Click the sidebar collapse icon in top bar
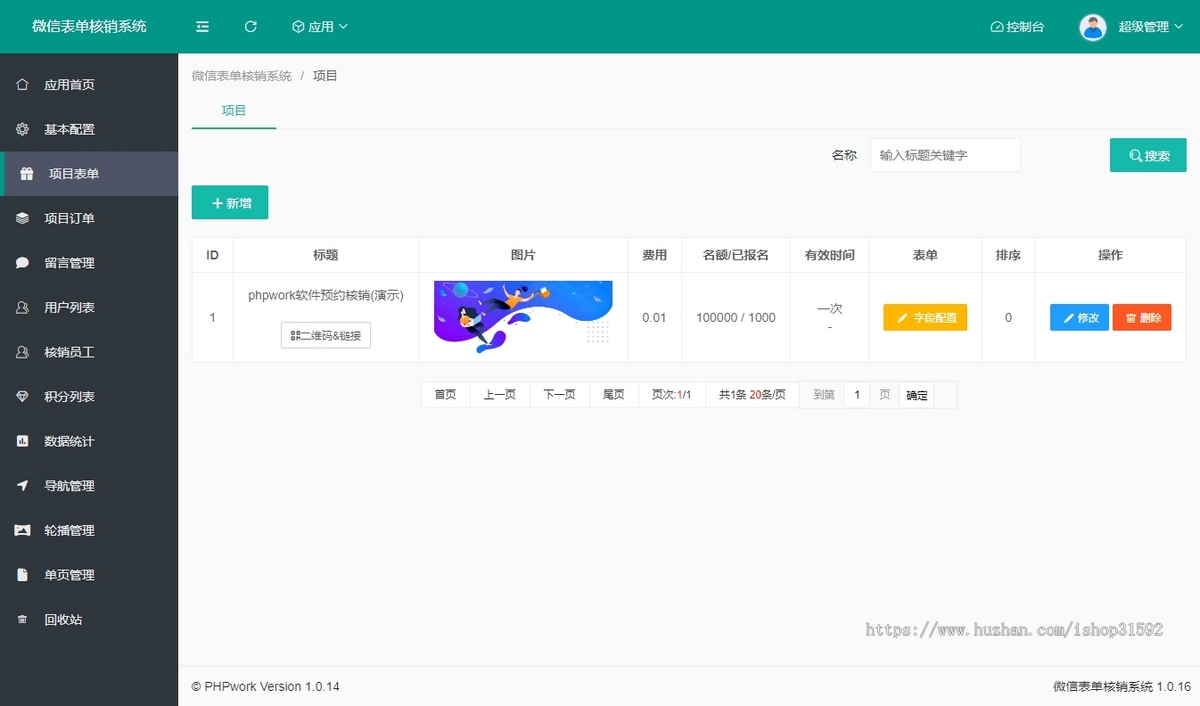The image size is (1200, 706). (202, 27)
